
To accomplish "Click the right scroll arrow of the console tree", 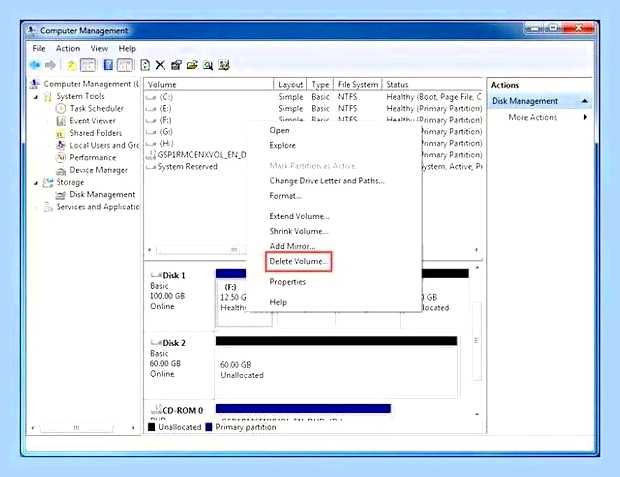I will (133, 428).
